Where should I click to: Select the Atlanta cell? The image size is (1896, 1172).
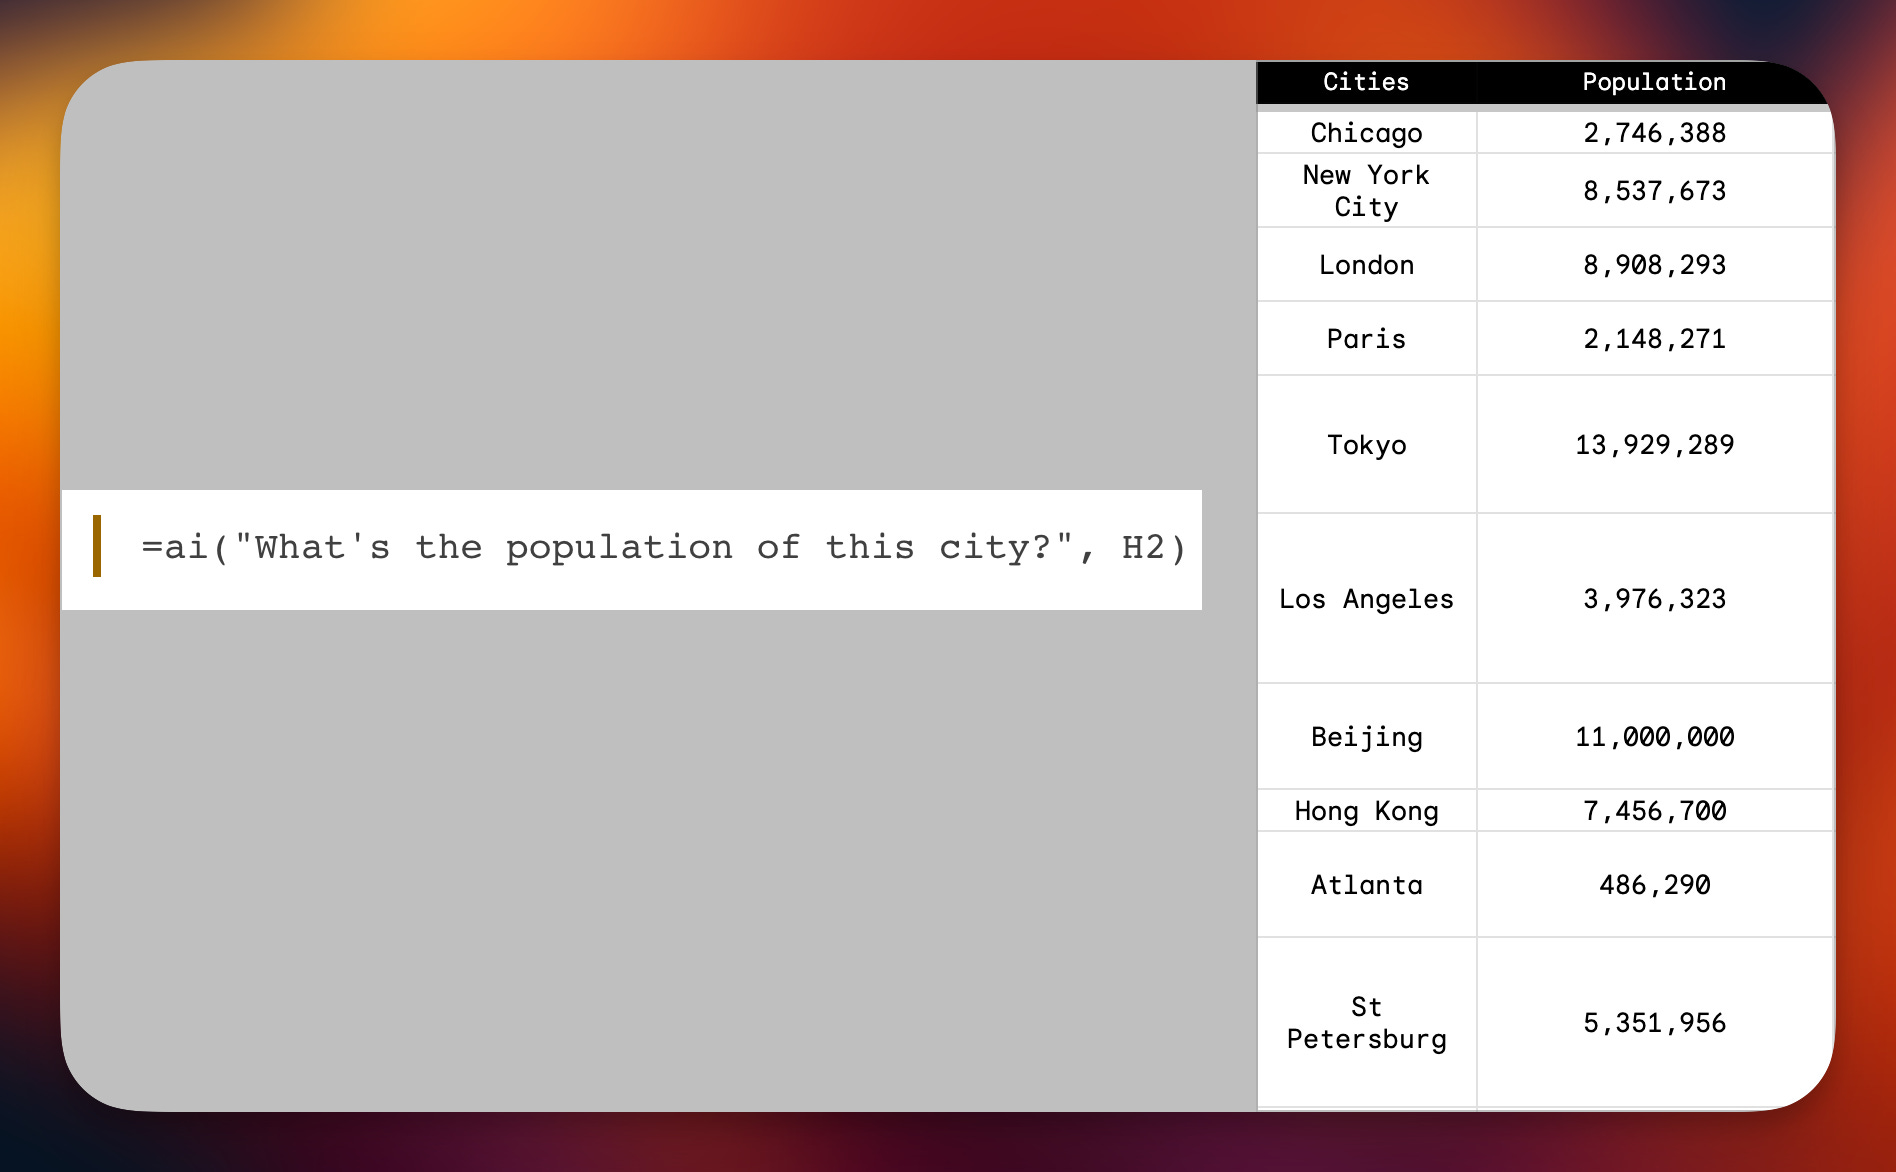[x=1366, y=884]
